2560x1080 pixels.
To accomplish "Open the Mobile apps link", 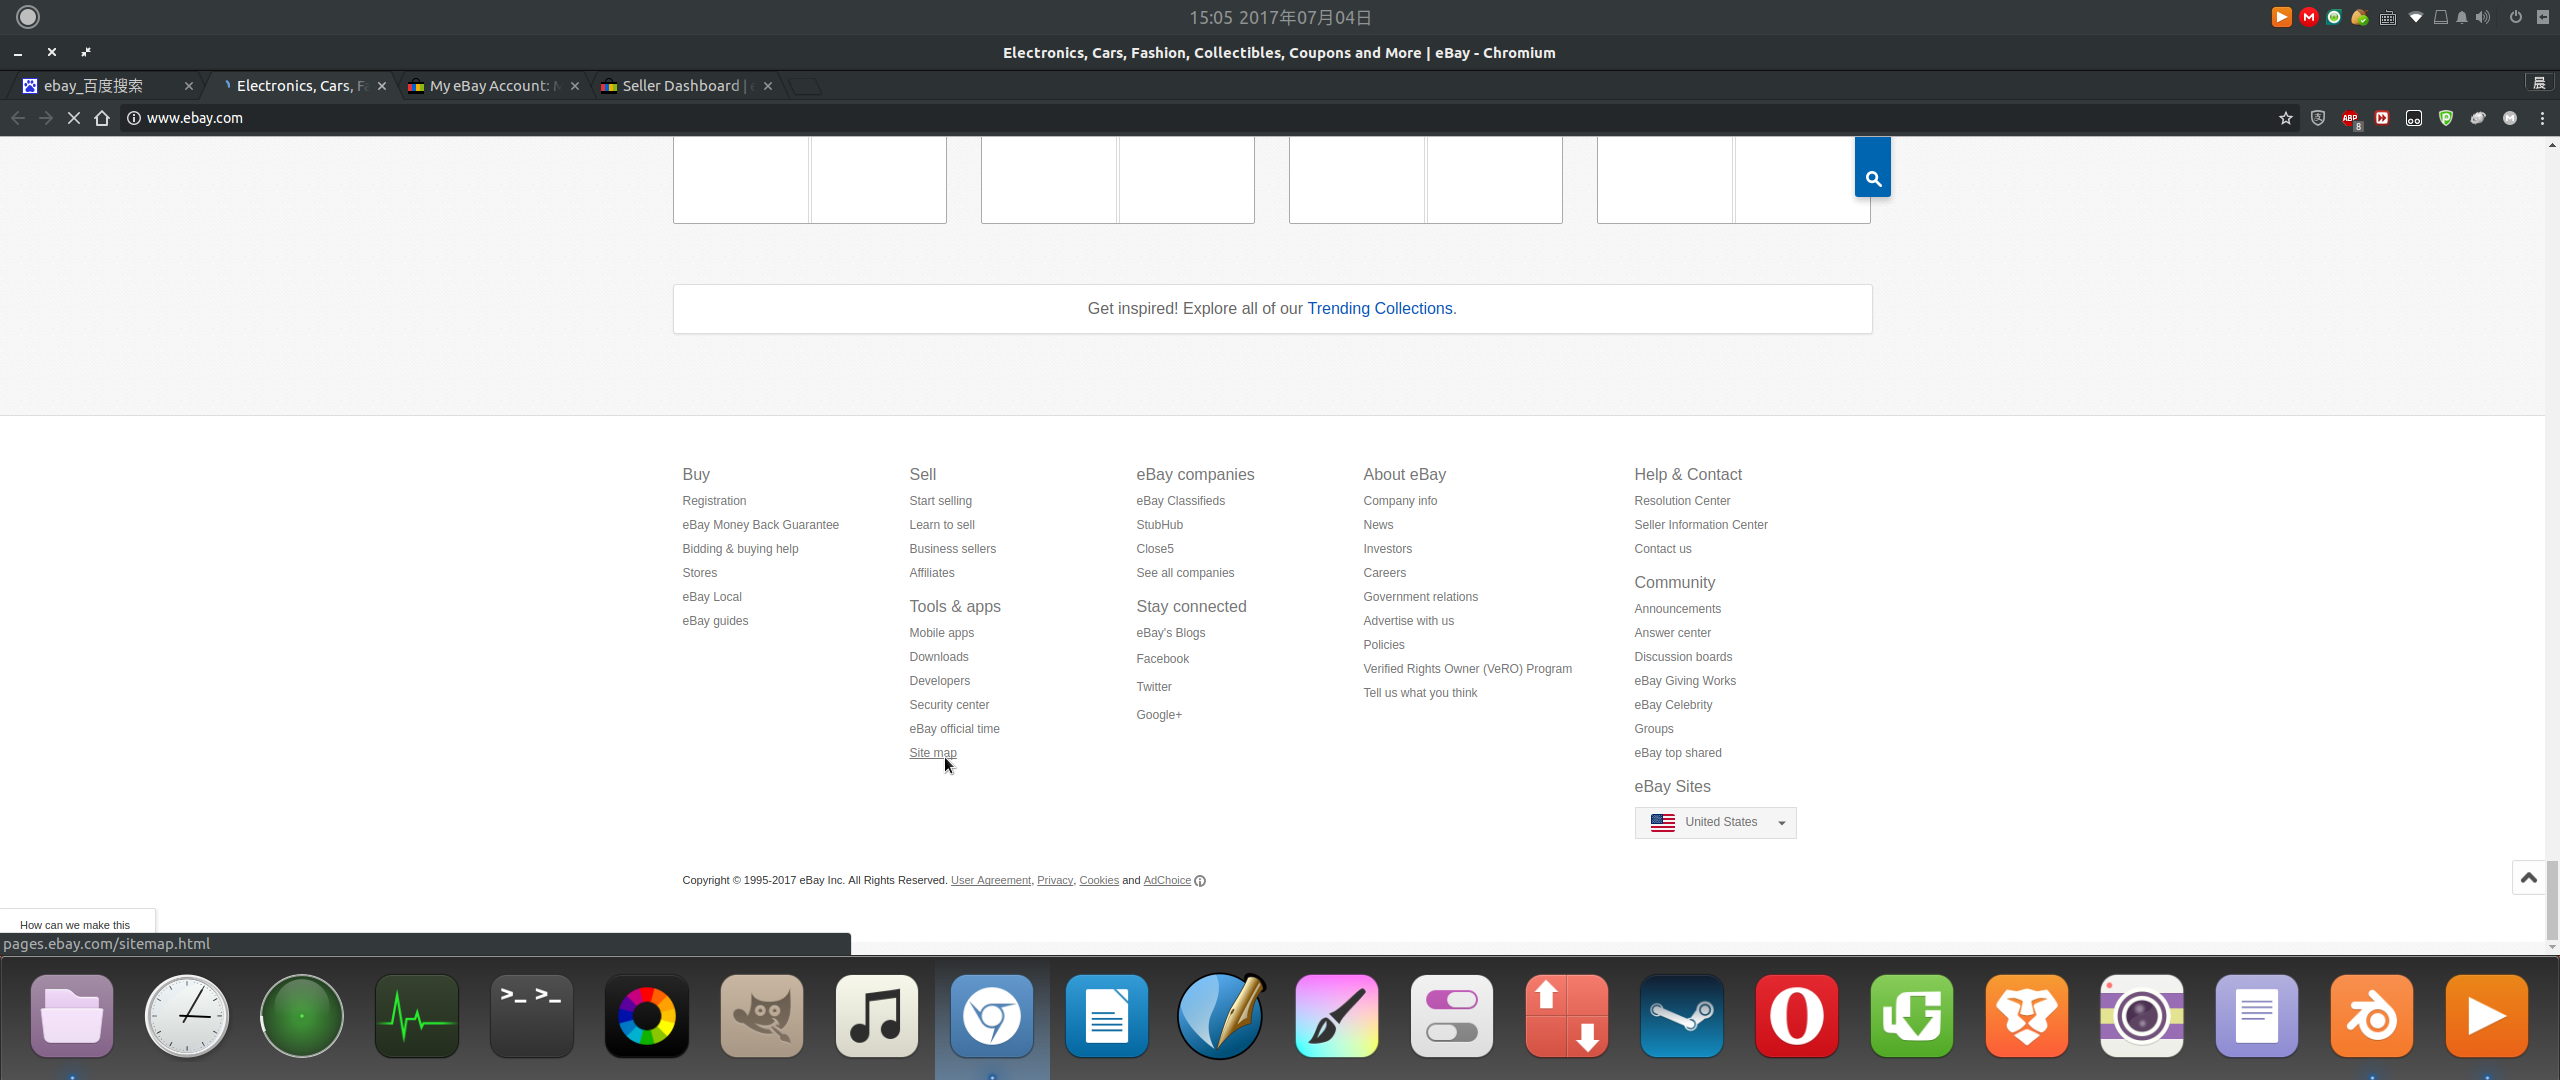I will tap(941, 633).
